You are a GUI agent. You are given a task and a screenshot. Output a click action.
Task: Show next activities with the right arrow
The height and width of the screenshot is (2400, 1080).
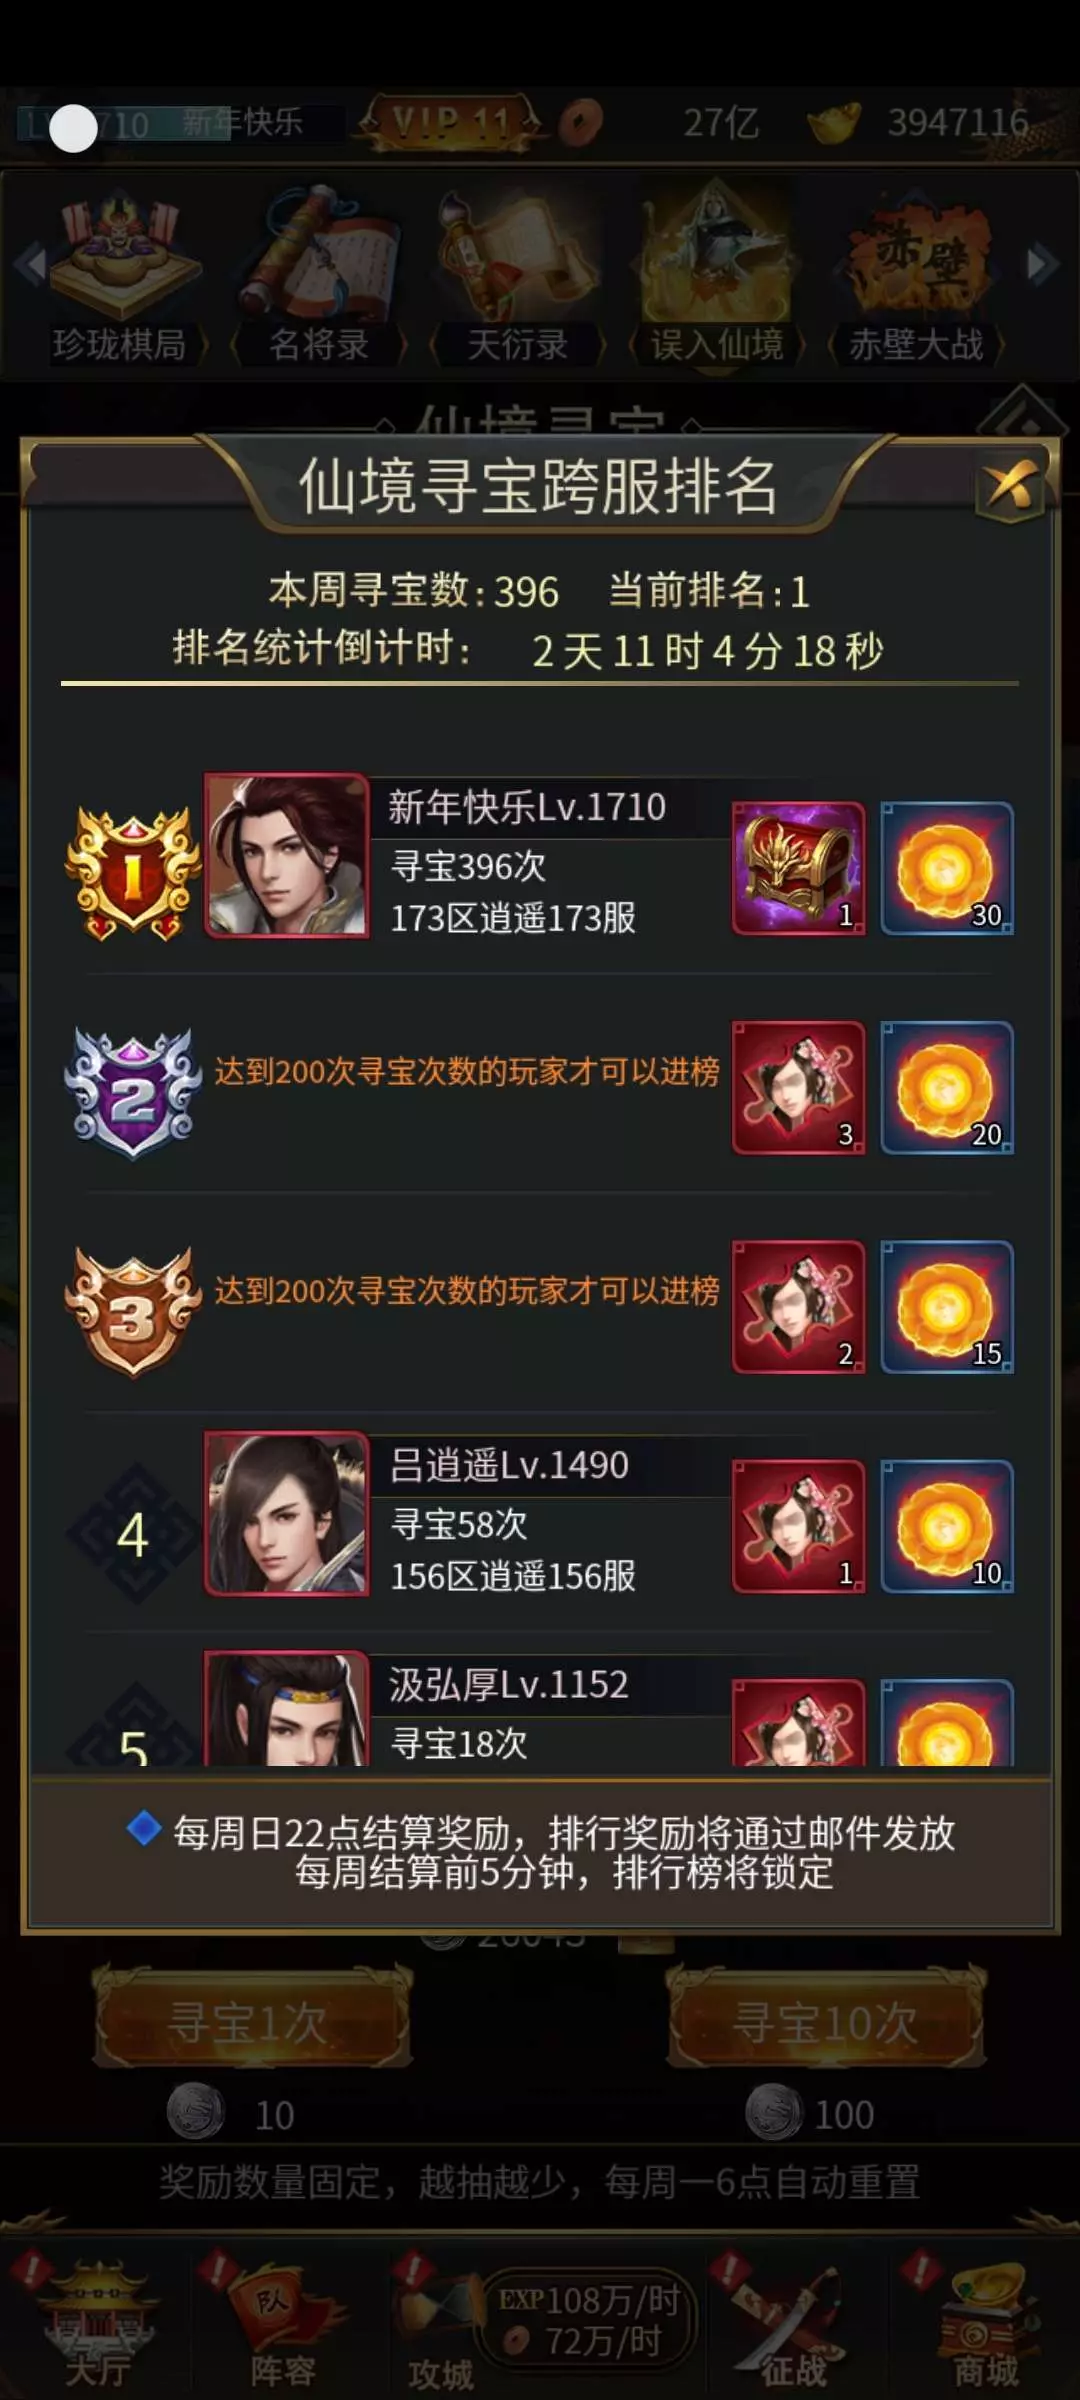[x=1042, y=264]
